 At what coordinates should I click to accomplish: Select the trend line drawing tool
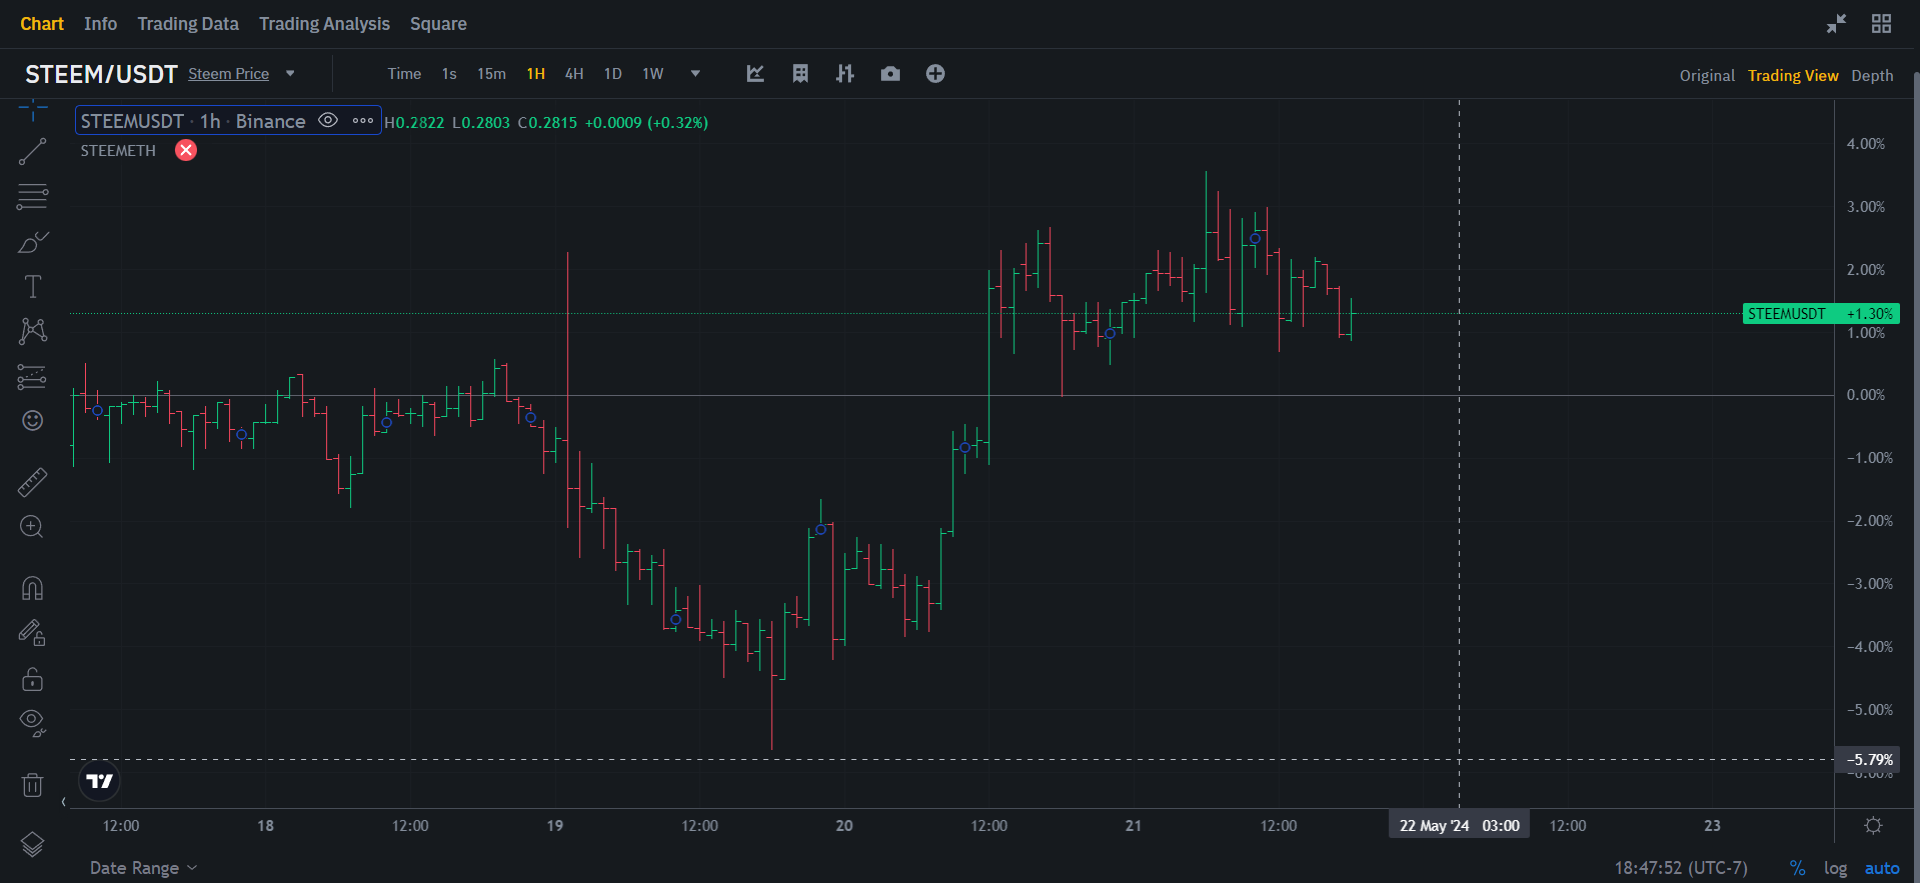(x=32, y=152)
